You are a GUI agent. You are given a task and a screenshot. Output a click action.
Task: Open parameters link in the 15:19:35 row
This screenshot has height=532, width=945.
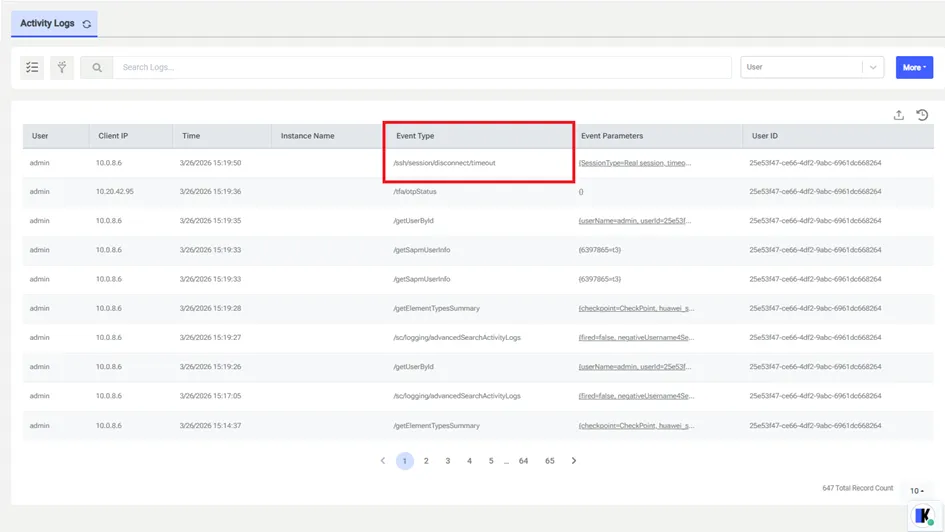635,221
